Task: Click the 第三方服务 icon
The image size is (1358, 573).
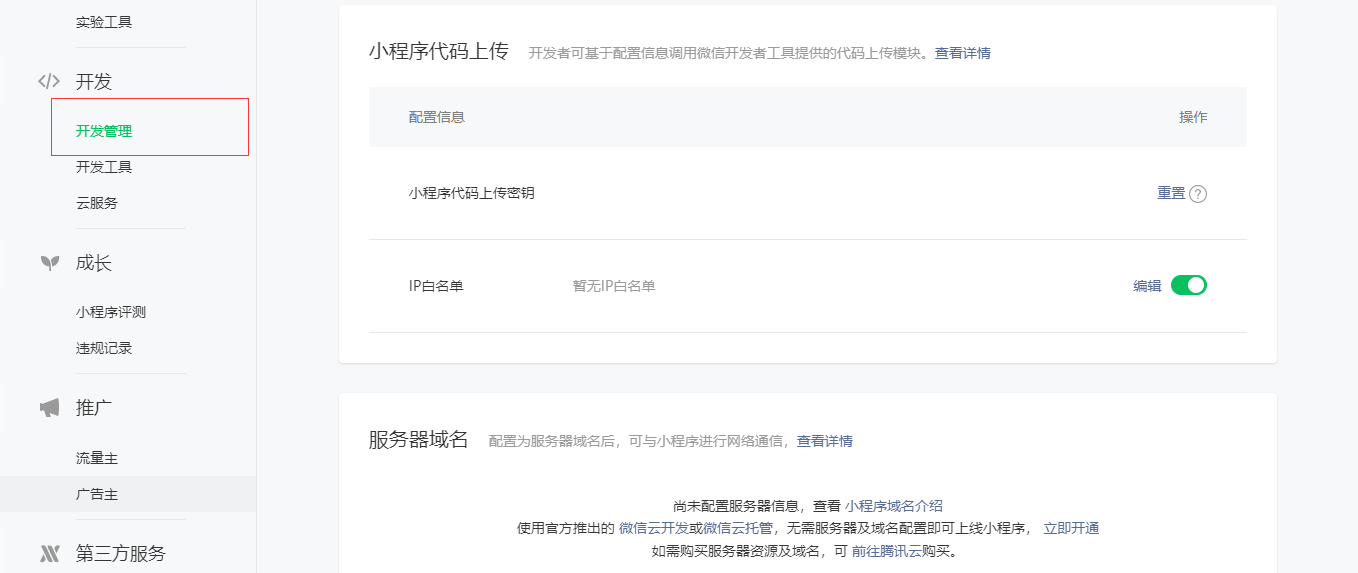Action: [49, 553]
